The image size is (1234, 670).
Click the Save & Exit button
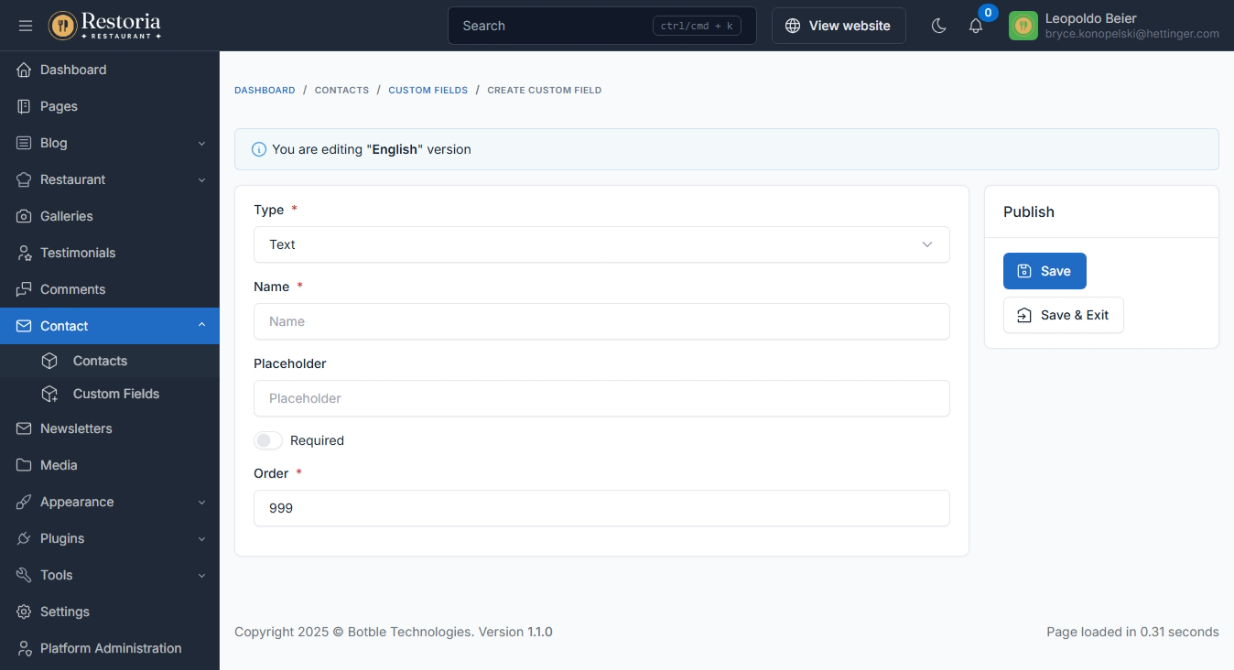[x=1063, y=315]
